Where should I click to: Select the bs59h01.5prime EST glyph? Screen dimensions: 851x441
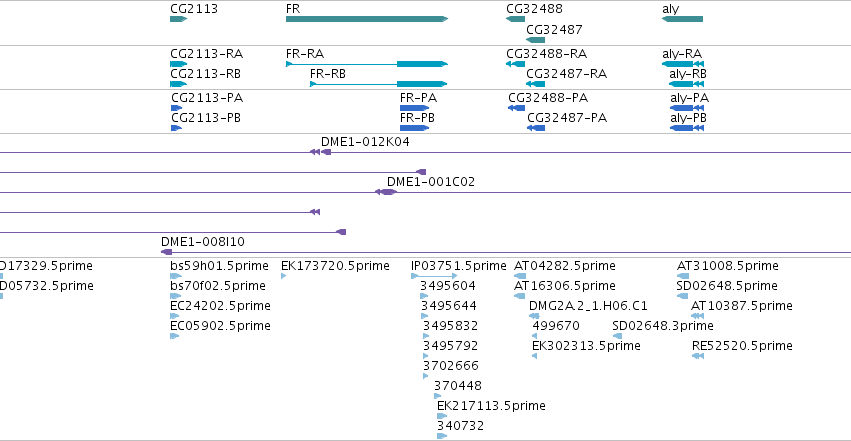pos(176,276)
